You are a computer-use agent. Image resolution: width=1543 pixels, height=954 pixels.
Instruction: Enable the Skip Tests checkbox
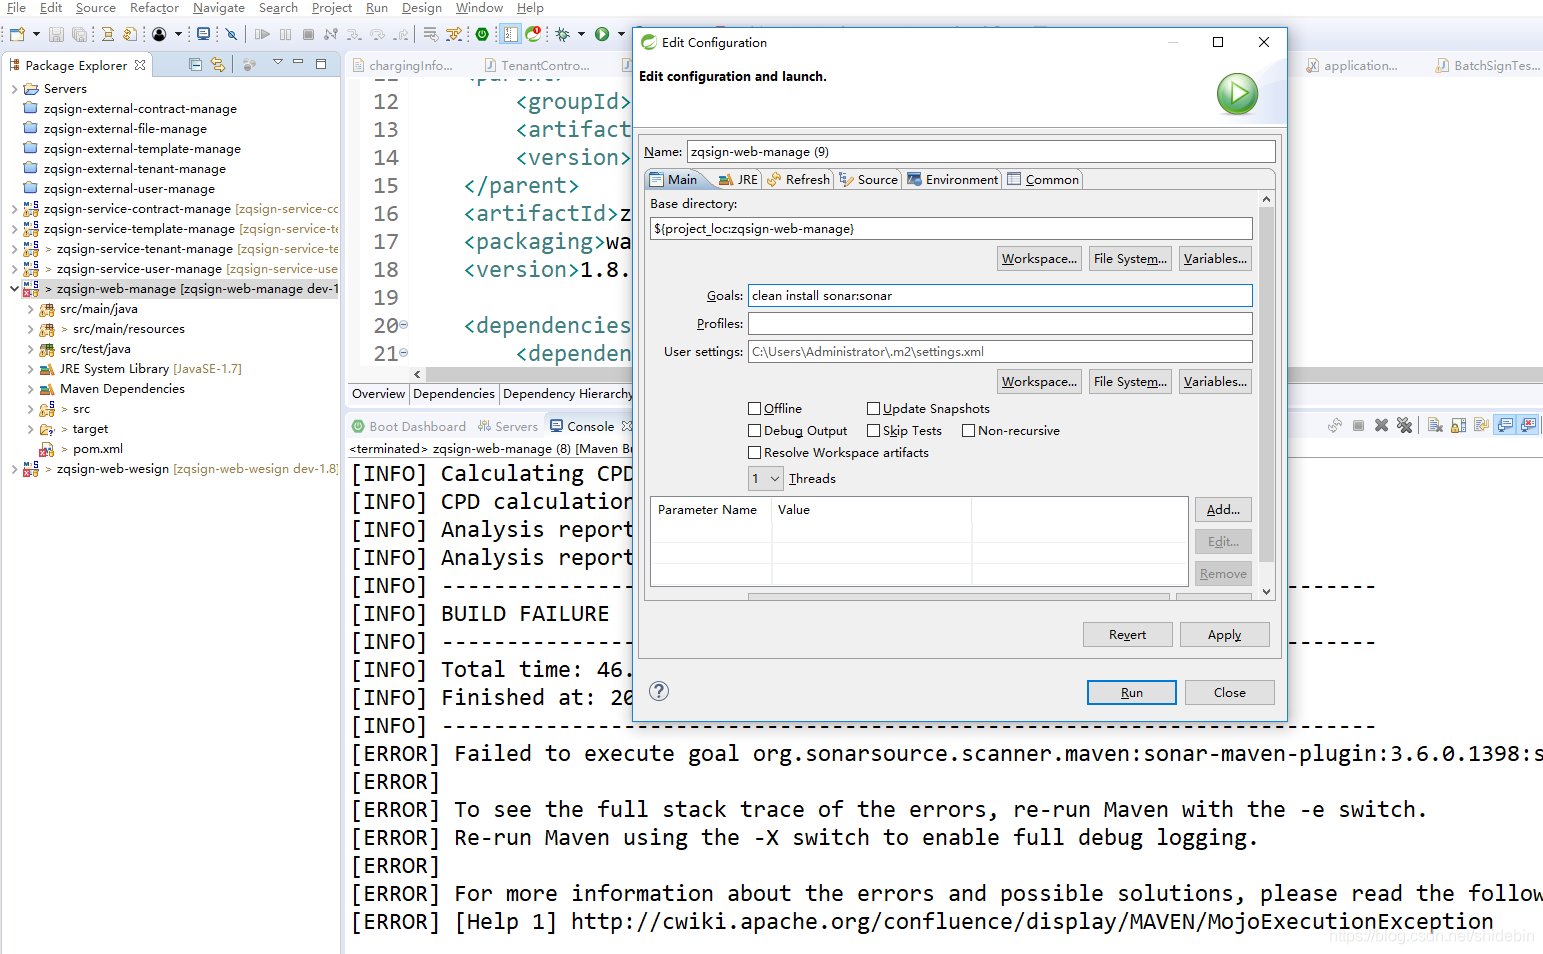tap(873, 430)
